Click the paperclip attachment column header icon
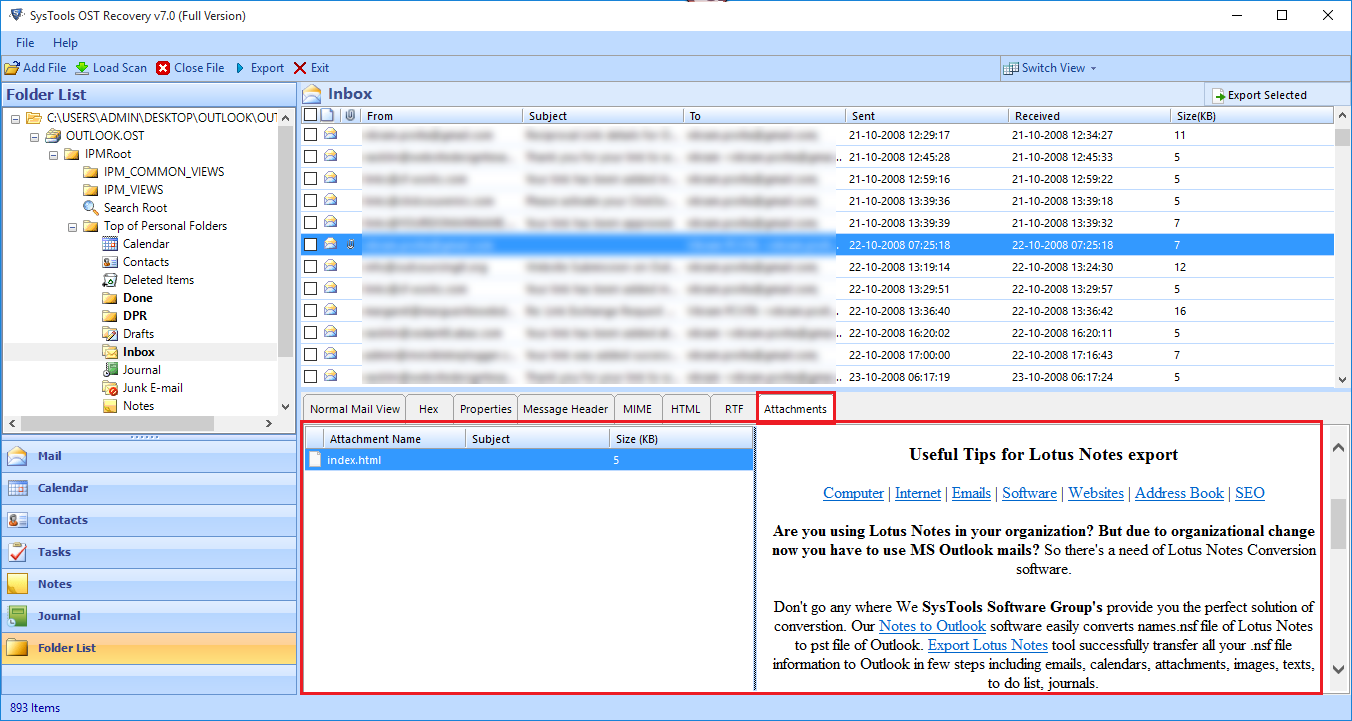Viewport: 1352px width, 721px height. pos(349,116)
